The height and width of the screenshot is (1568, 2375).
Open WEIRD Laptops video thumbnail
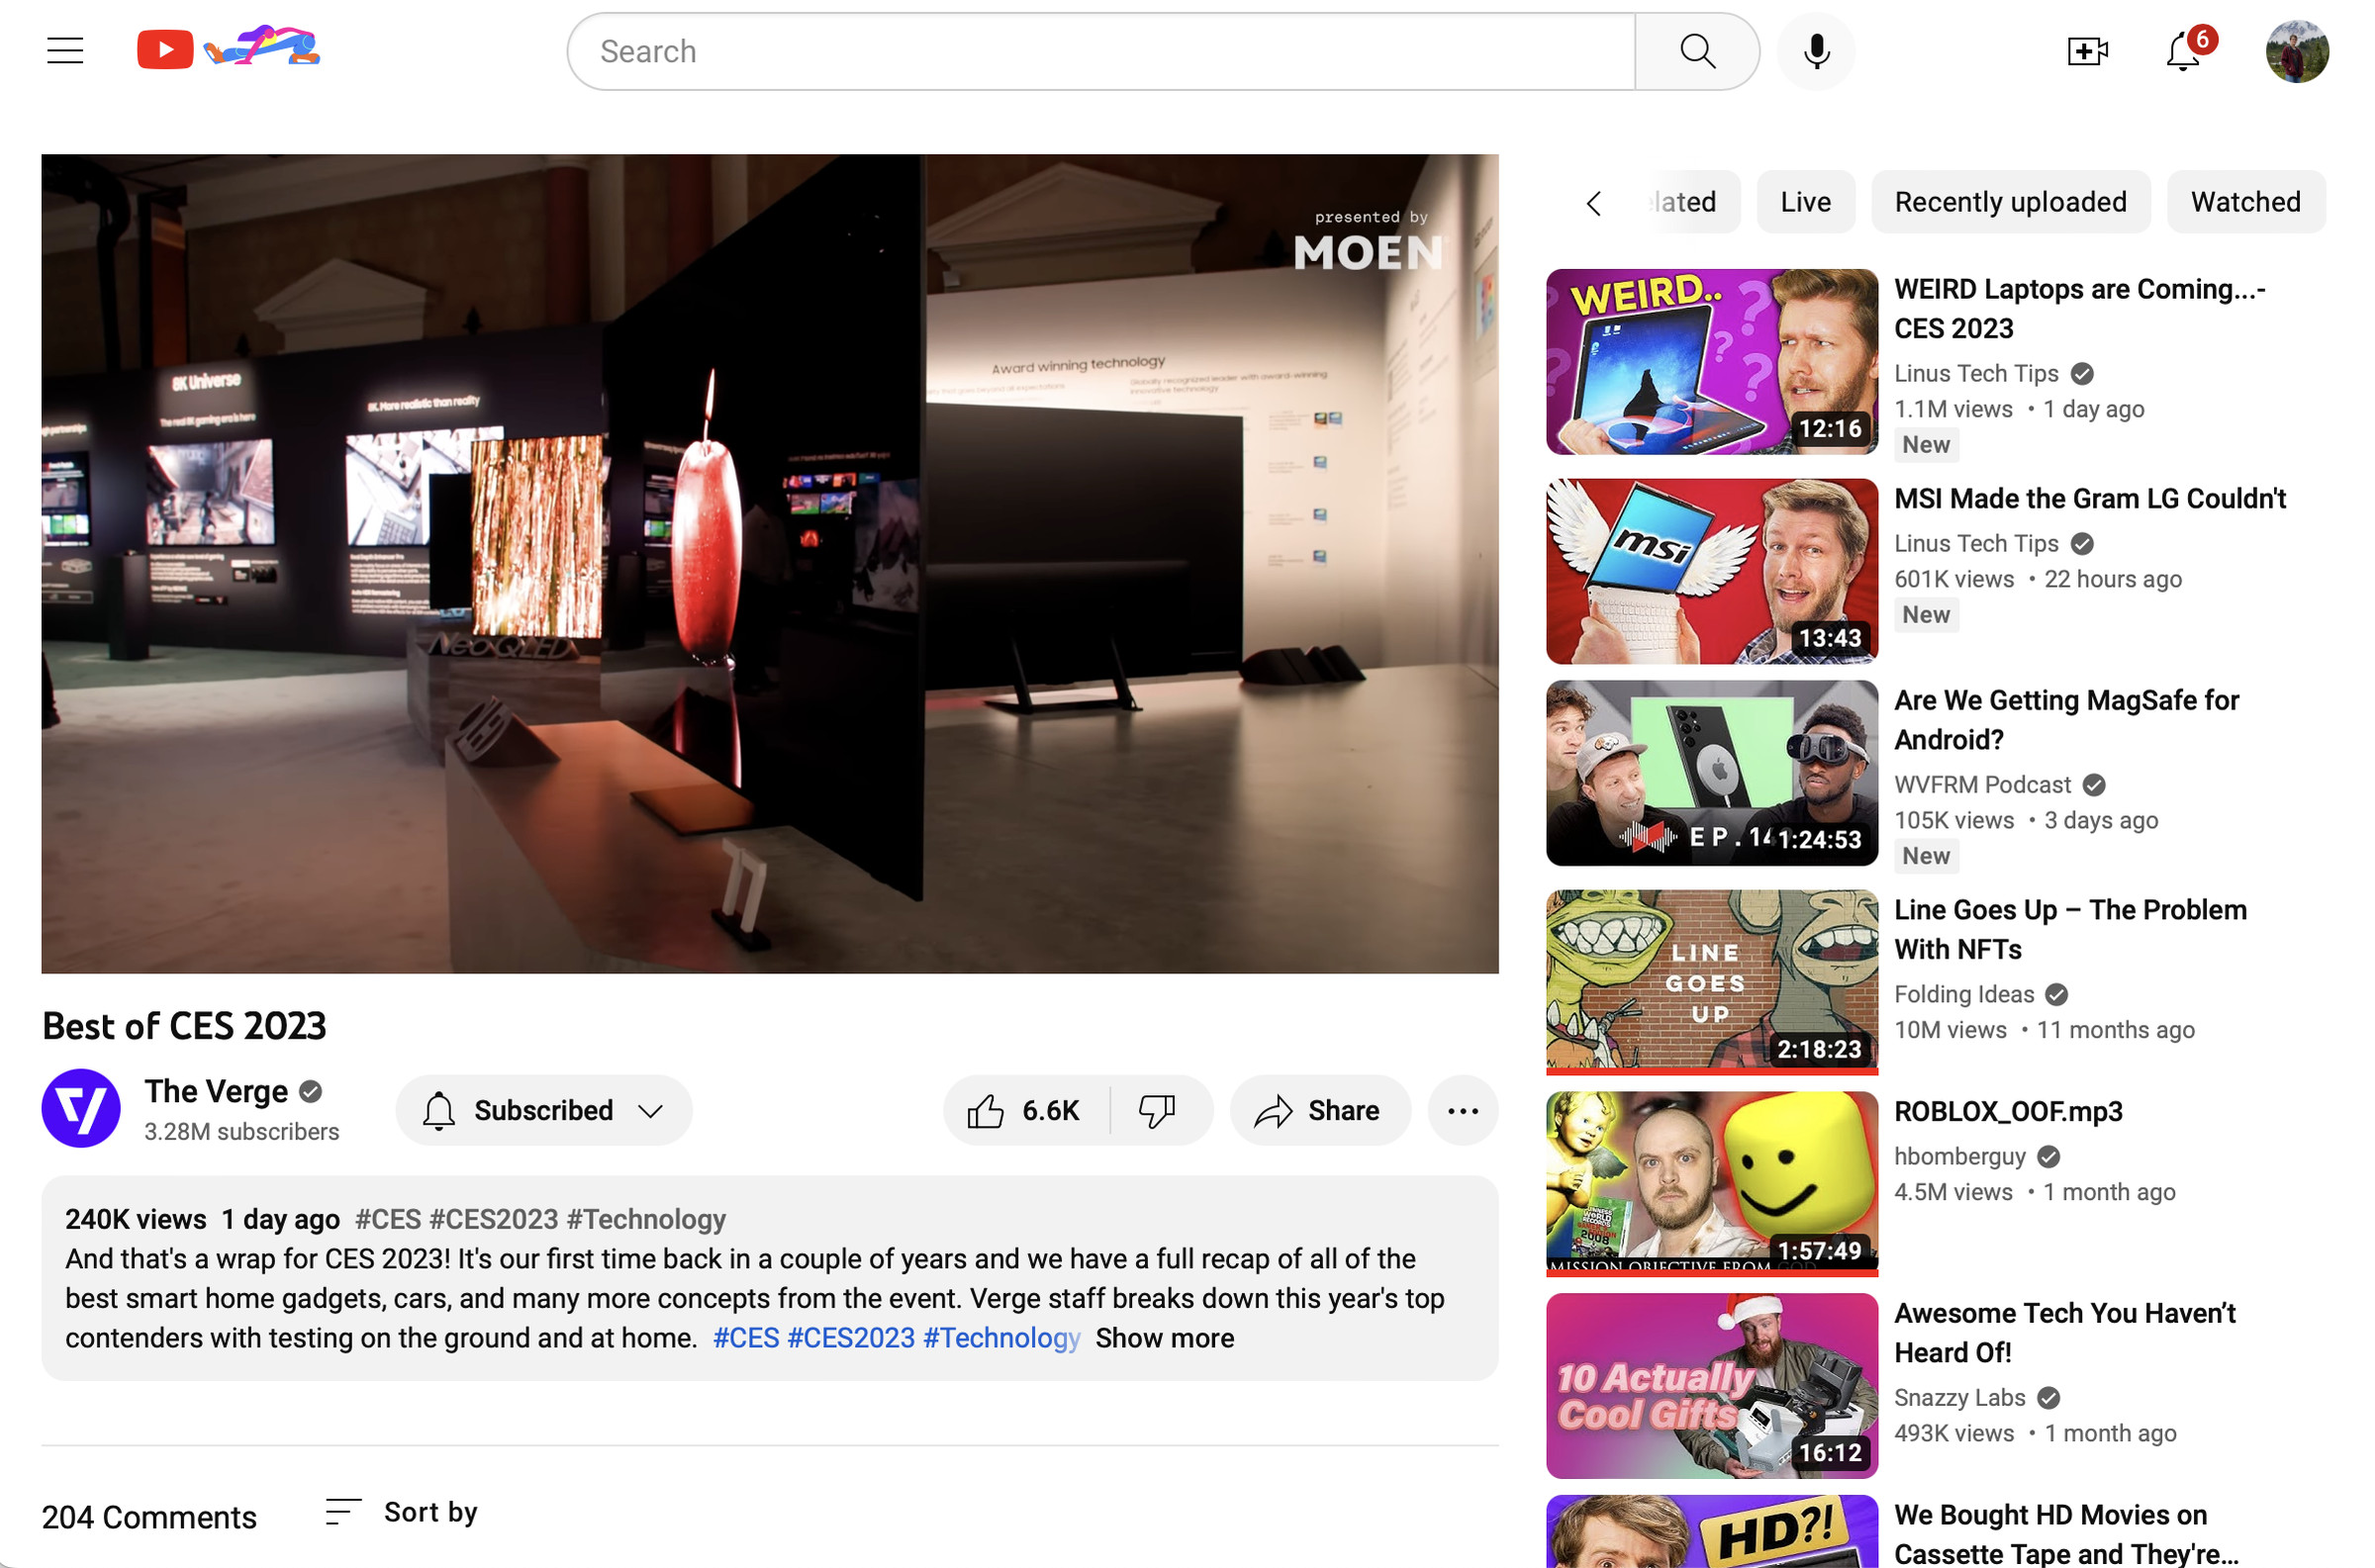pyautogui.click(x=1712, y=362)
